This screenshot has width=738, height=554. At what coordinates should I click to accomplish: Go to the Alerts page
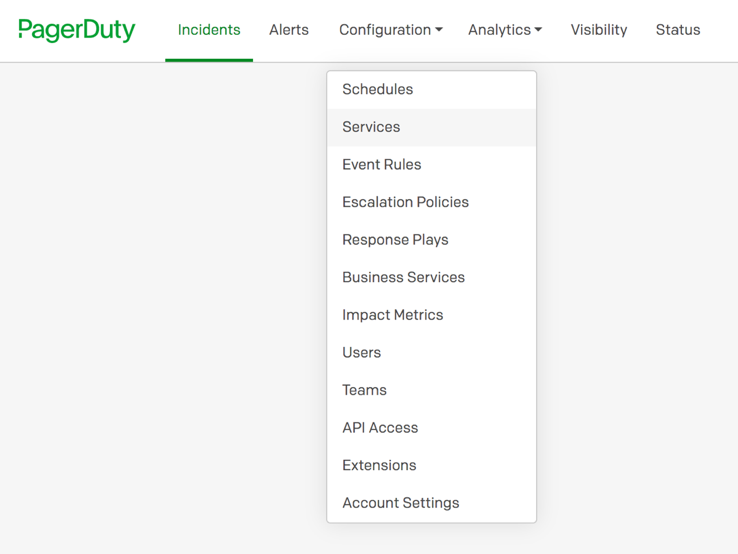tap(289, 30)
